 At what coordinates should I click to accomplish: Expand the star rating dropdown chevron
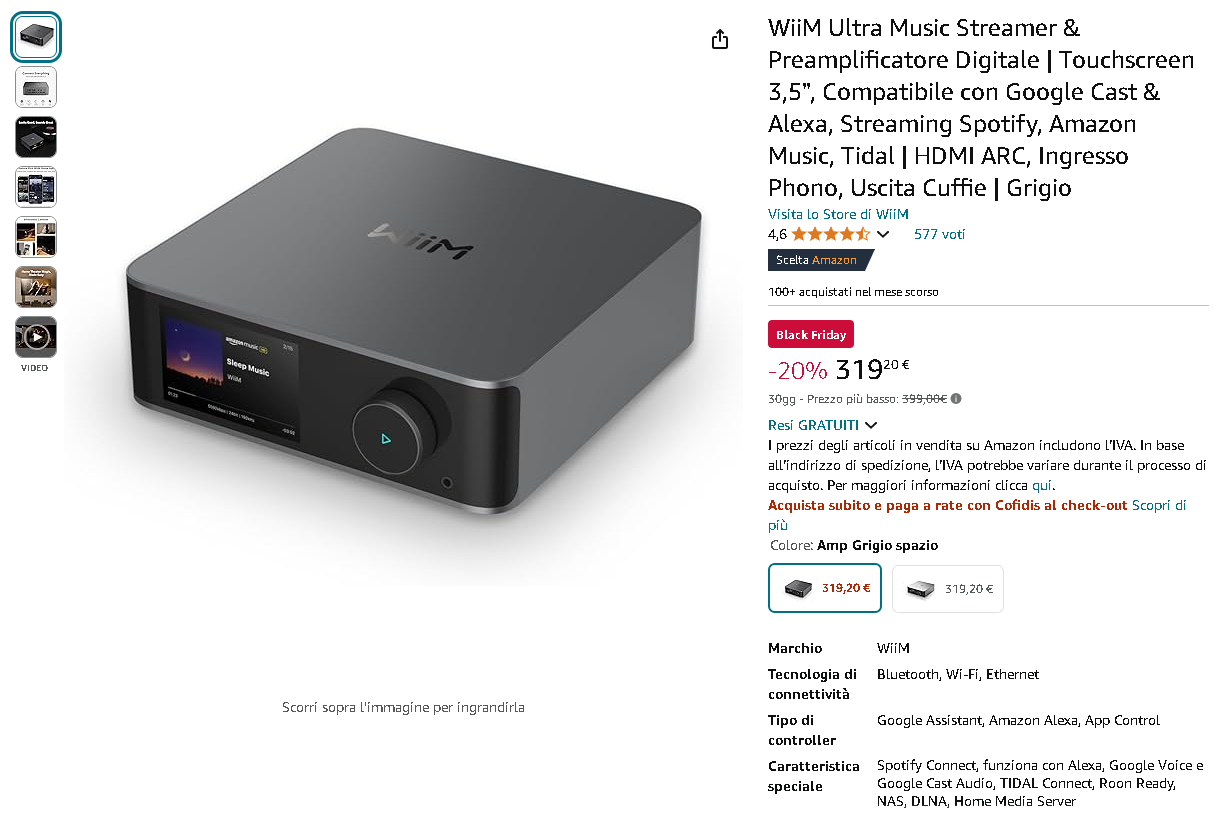click(x=882, y=234)
